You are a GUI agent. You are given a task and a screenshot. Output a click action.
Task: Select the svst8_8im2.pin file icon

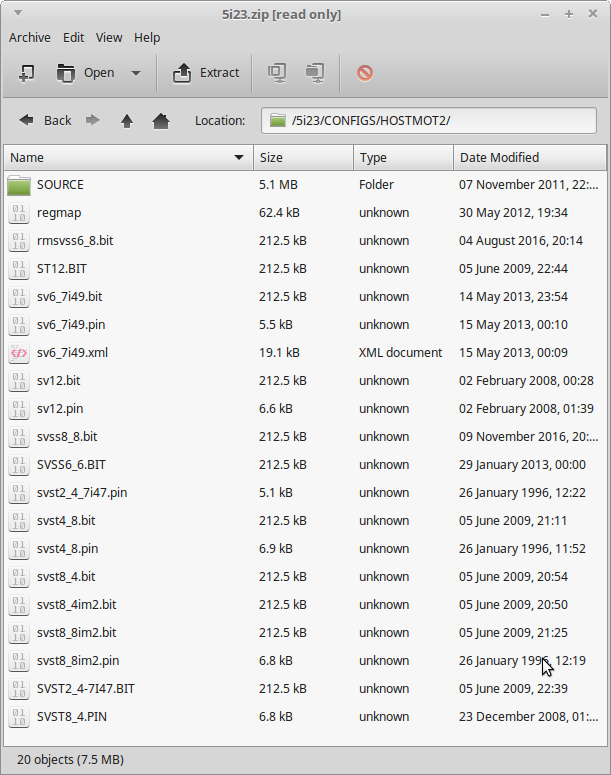(19, 661)
